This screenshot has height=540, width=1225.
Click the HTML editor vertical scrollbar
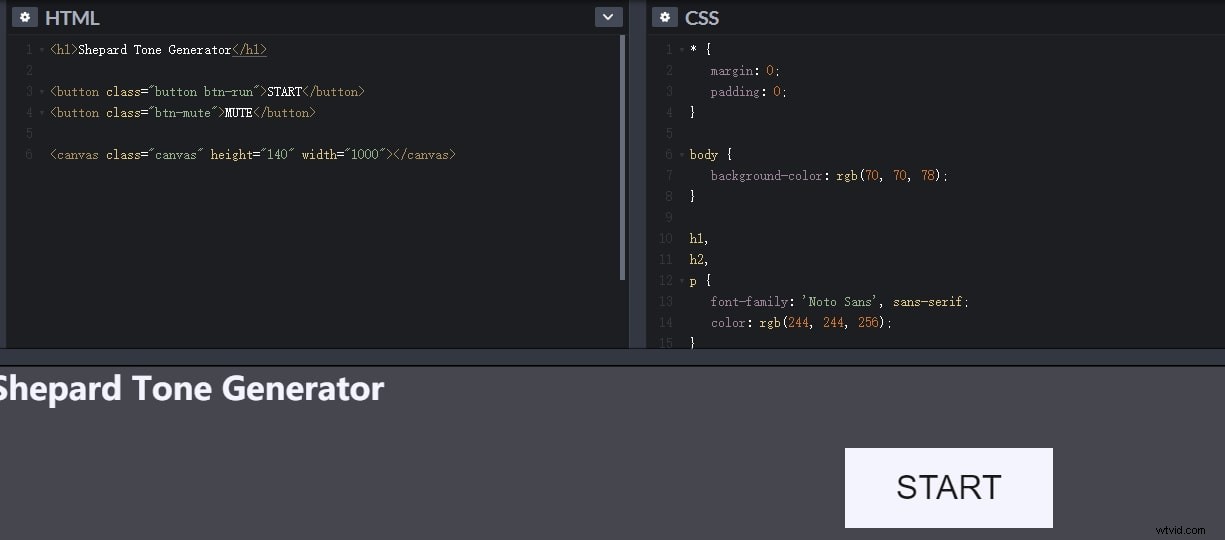pyautogui.click(x=623, y=158)
